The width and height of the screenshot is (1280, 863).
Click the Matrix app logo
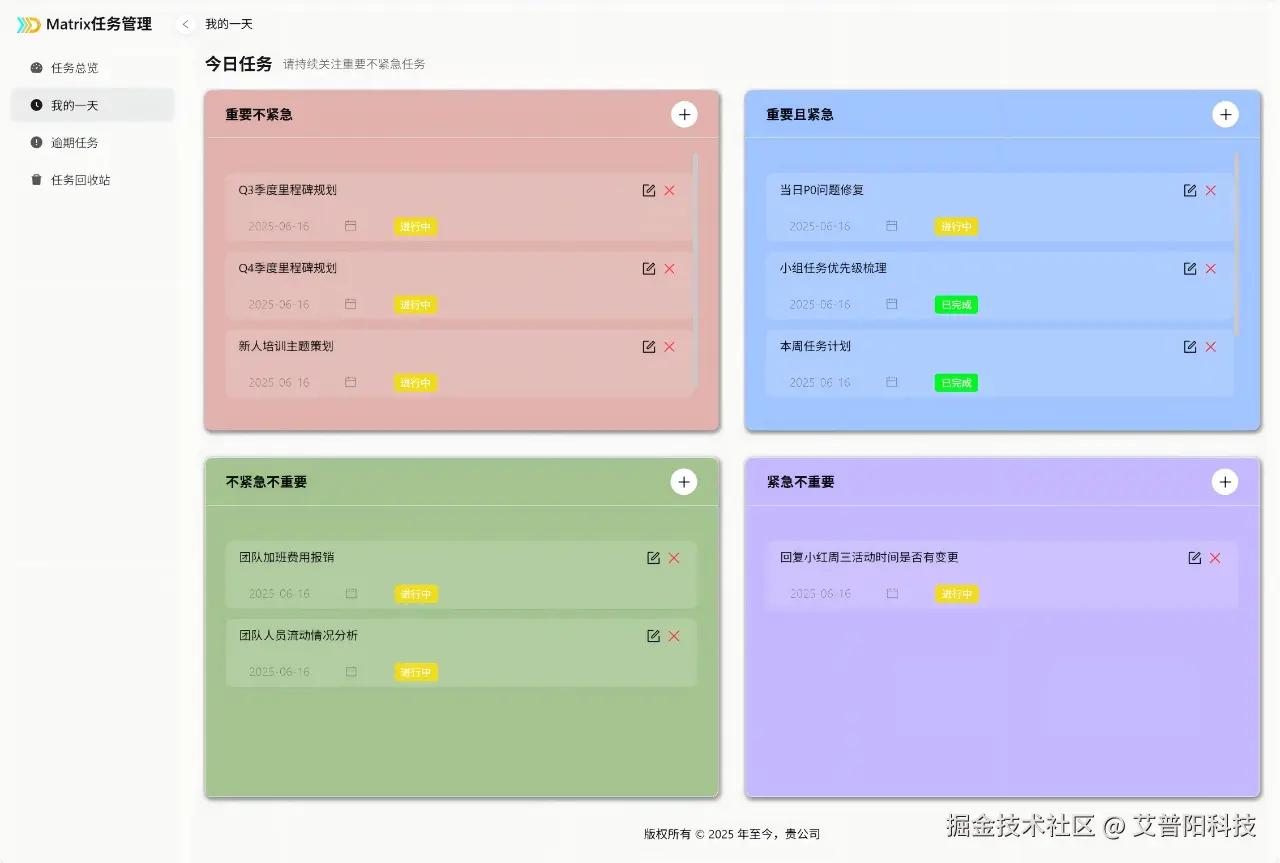click(27, 24)
